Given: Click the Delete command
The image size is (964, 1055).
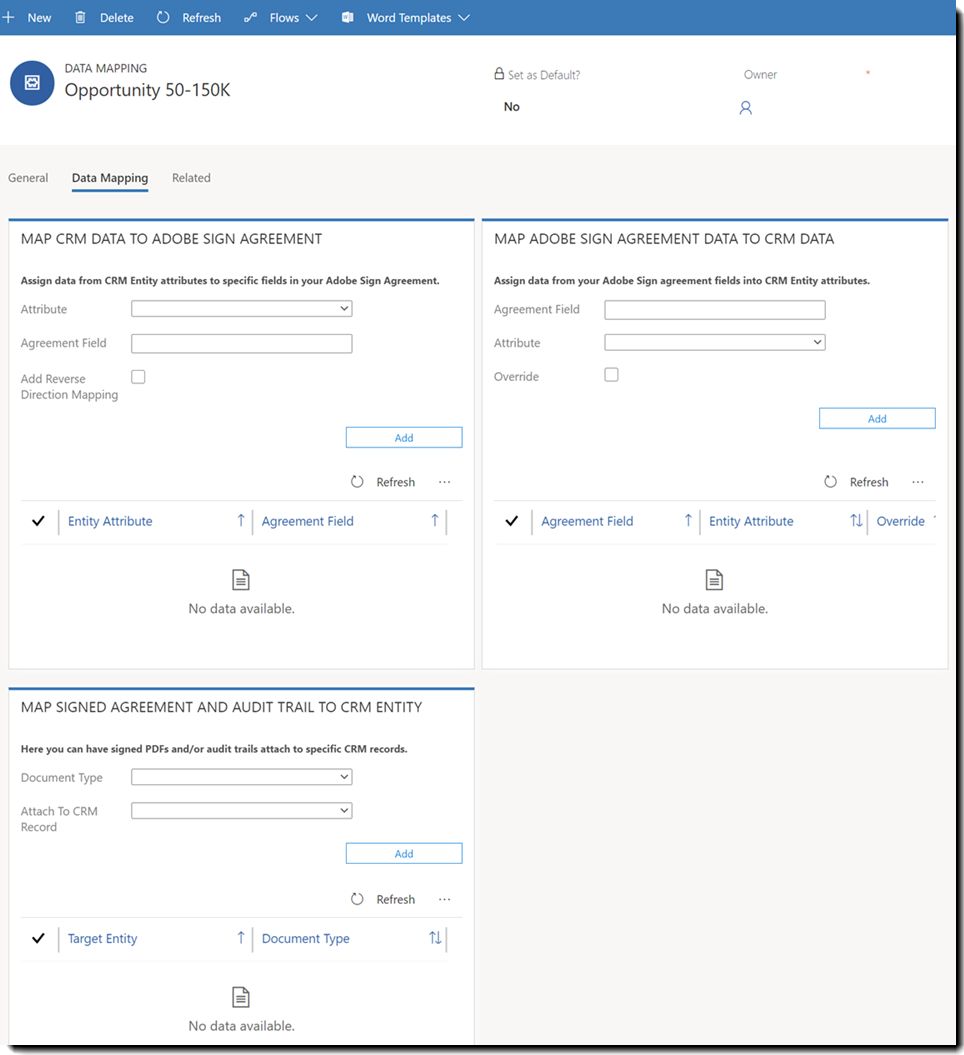Looking at the screenshot, I should tap(116, 18).
